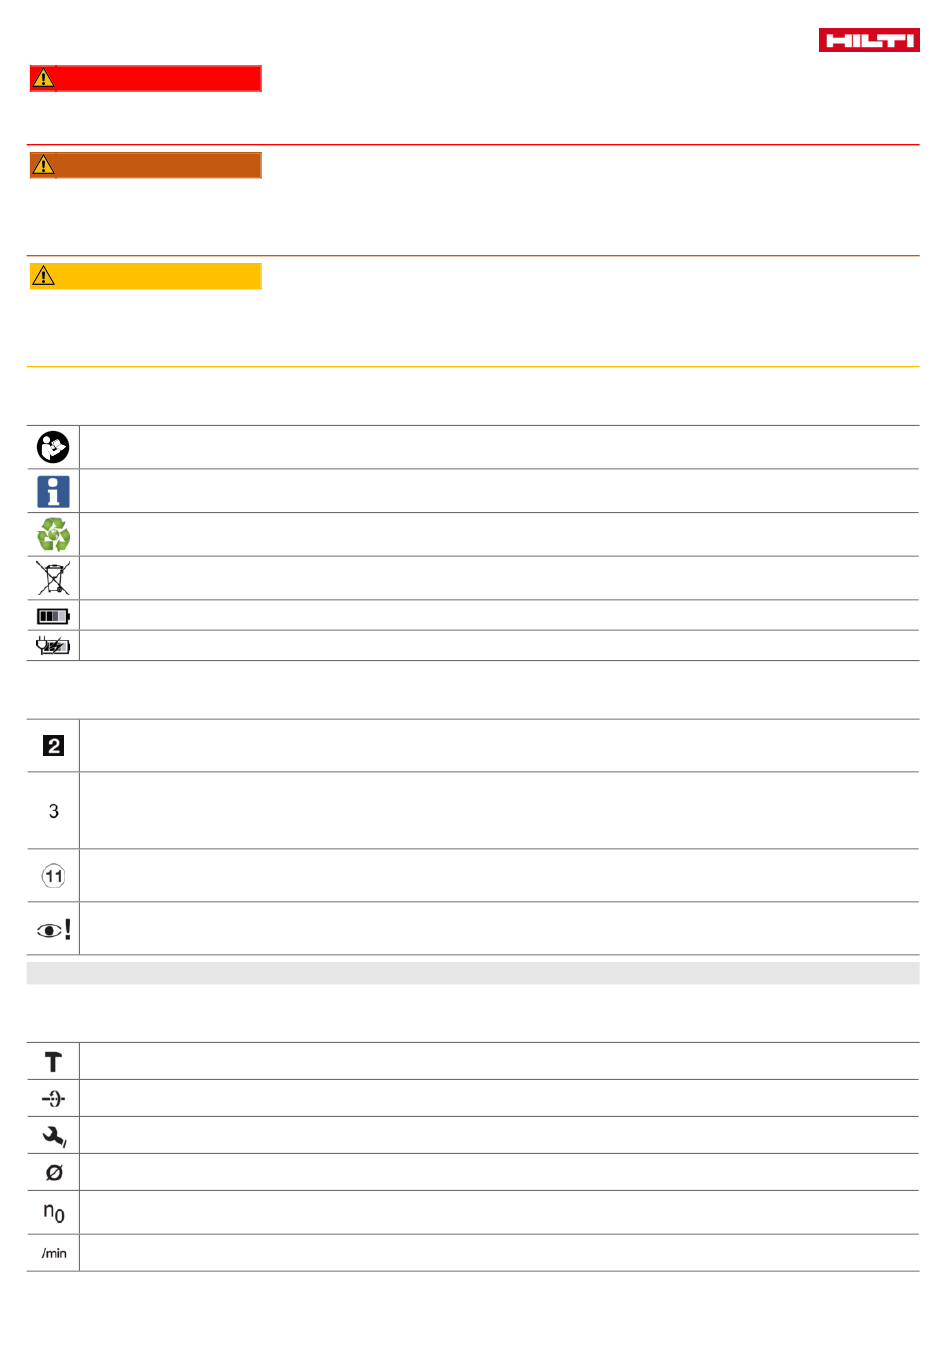The image size is (950, 1359).
Task: Click the blue information icon
Action: coord(53,491)
